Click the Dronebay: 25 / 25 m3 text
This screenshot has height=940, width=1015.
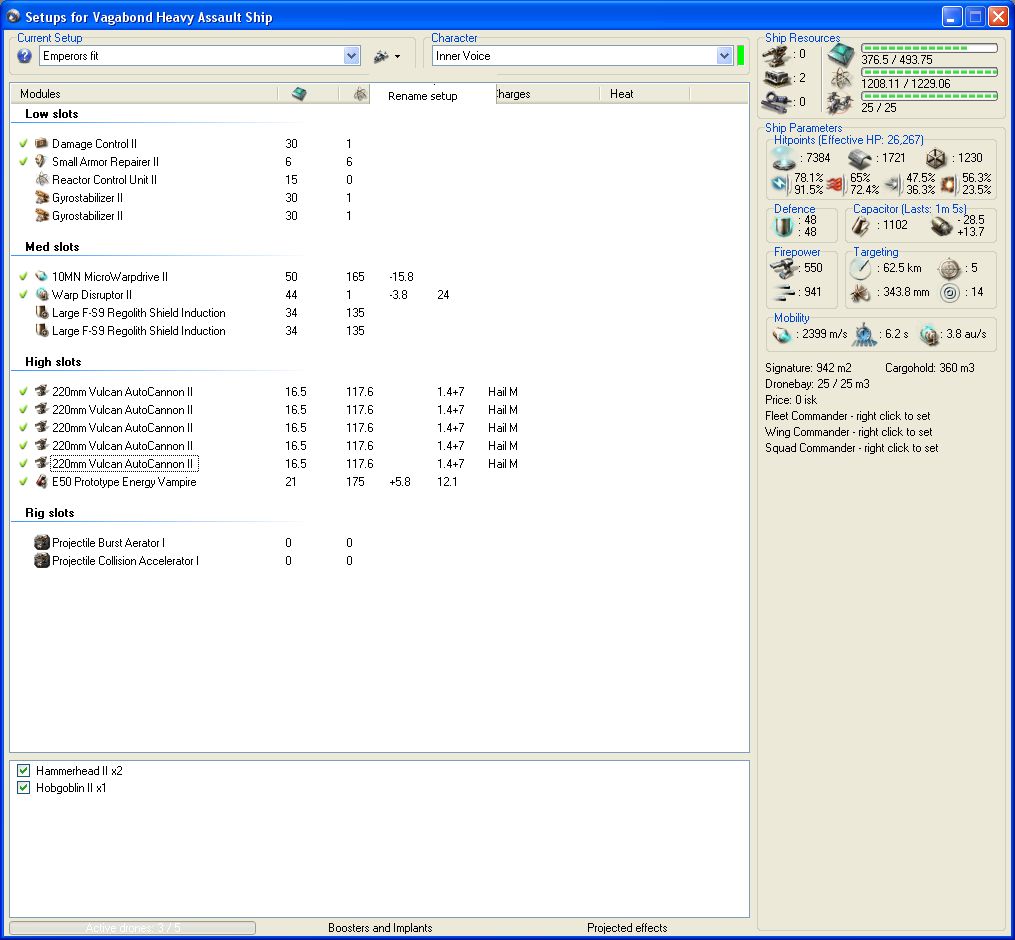(817, 383)
